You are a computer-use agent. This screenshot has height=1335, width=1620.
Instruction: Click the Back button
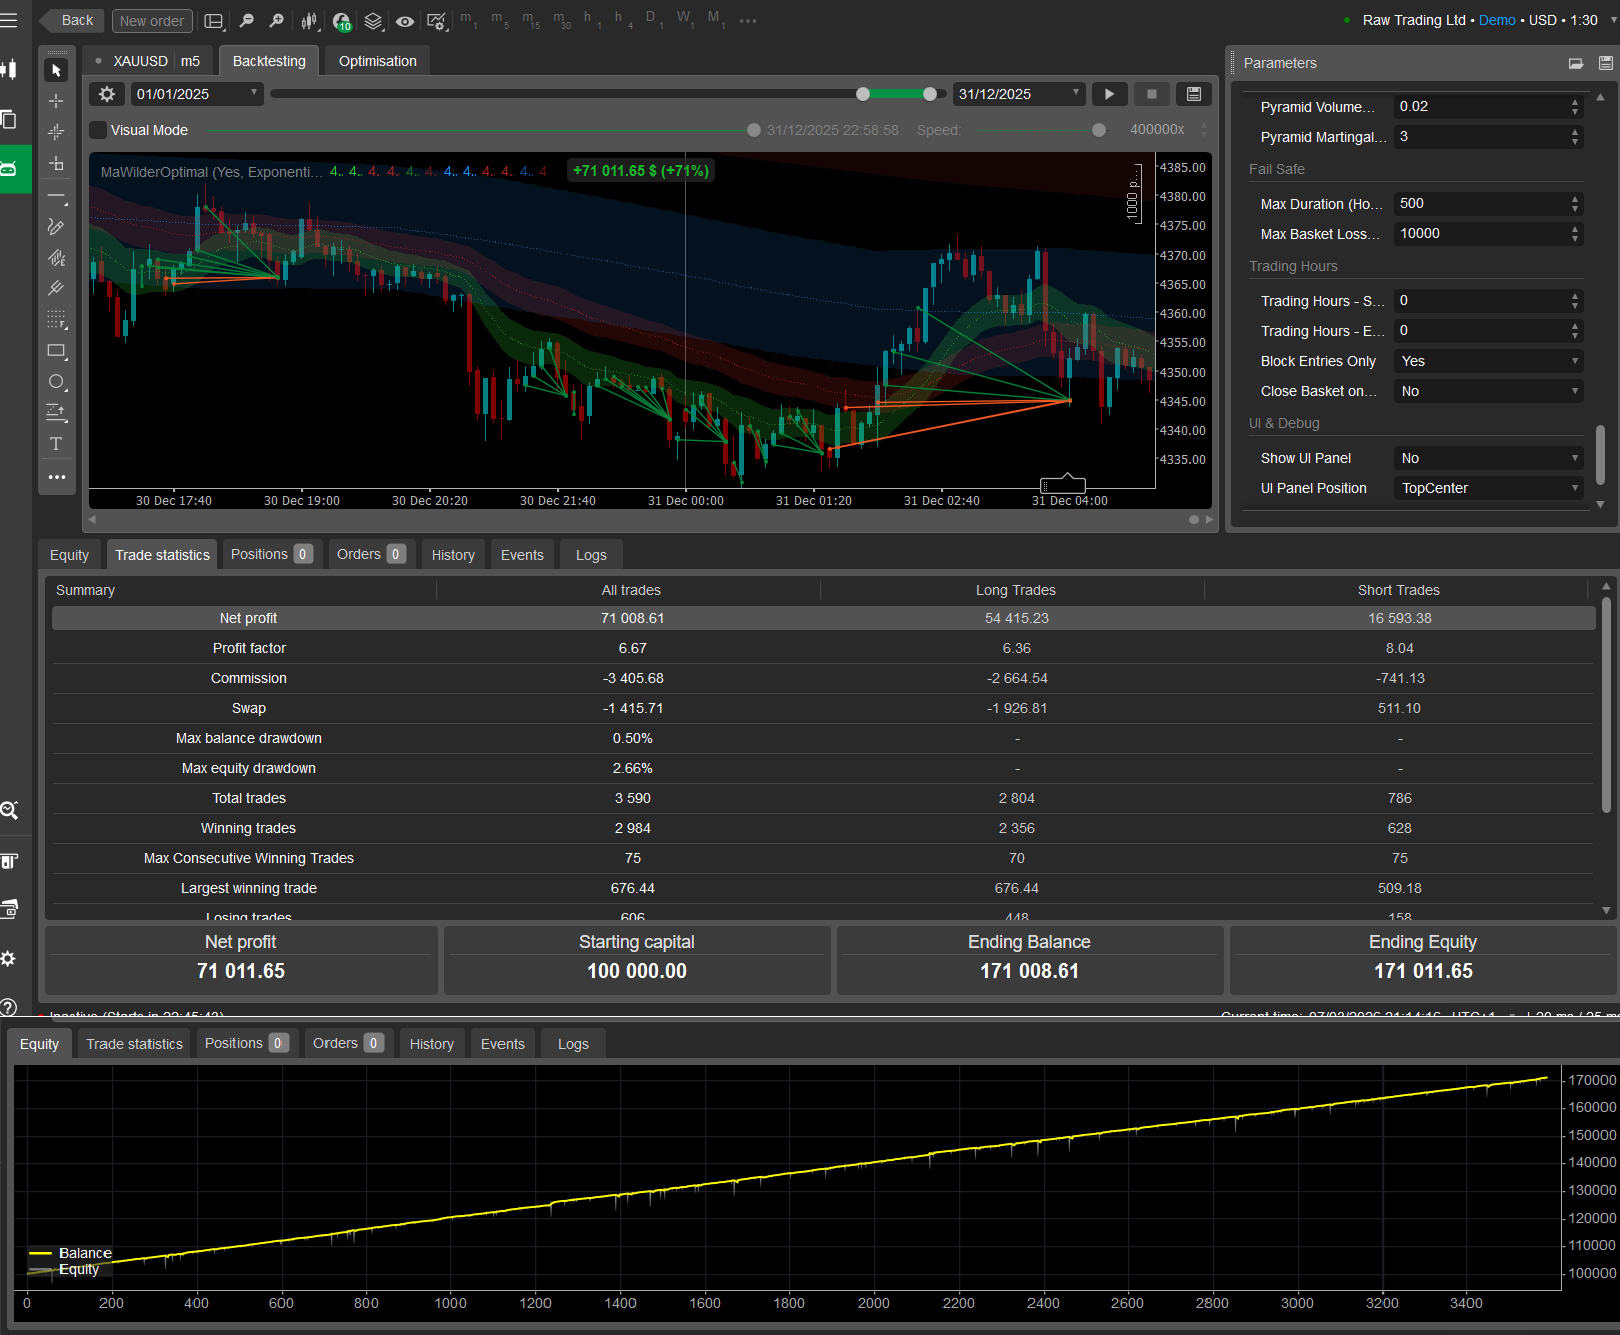pyautogui.click(x=73, y=21)
